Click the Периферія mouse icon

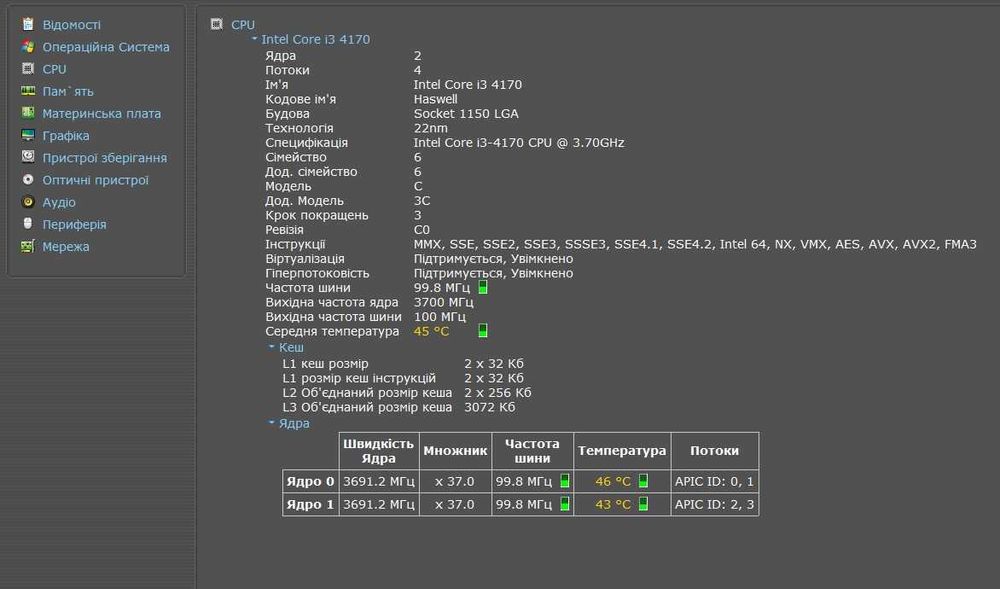coord(27,224)
